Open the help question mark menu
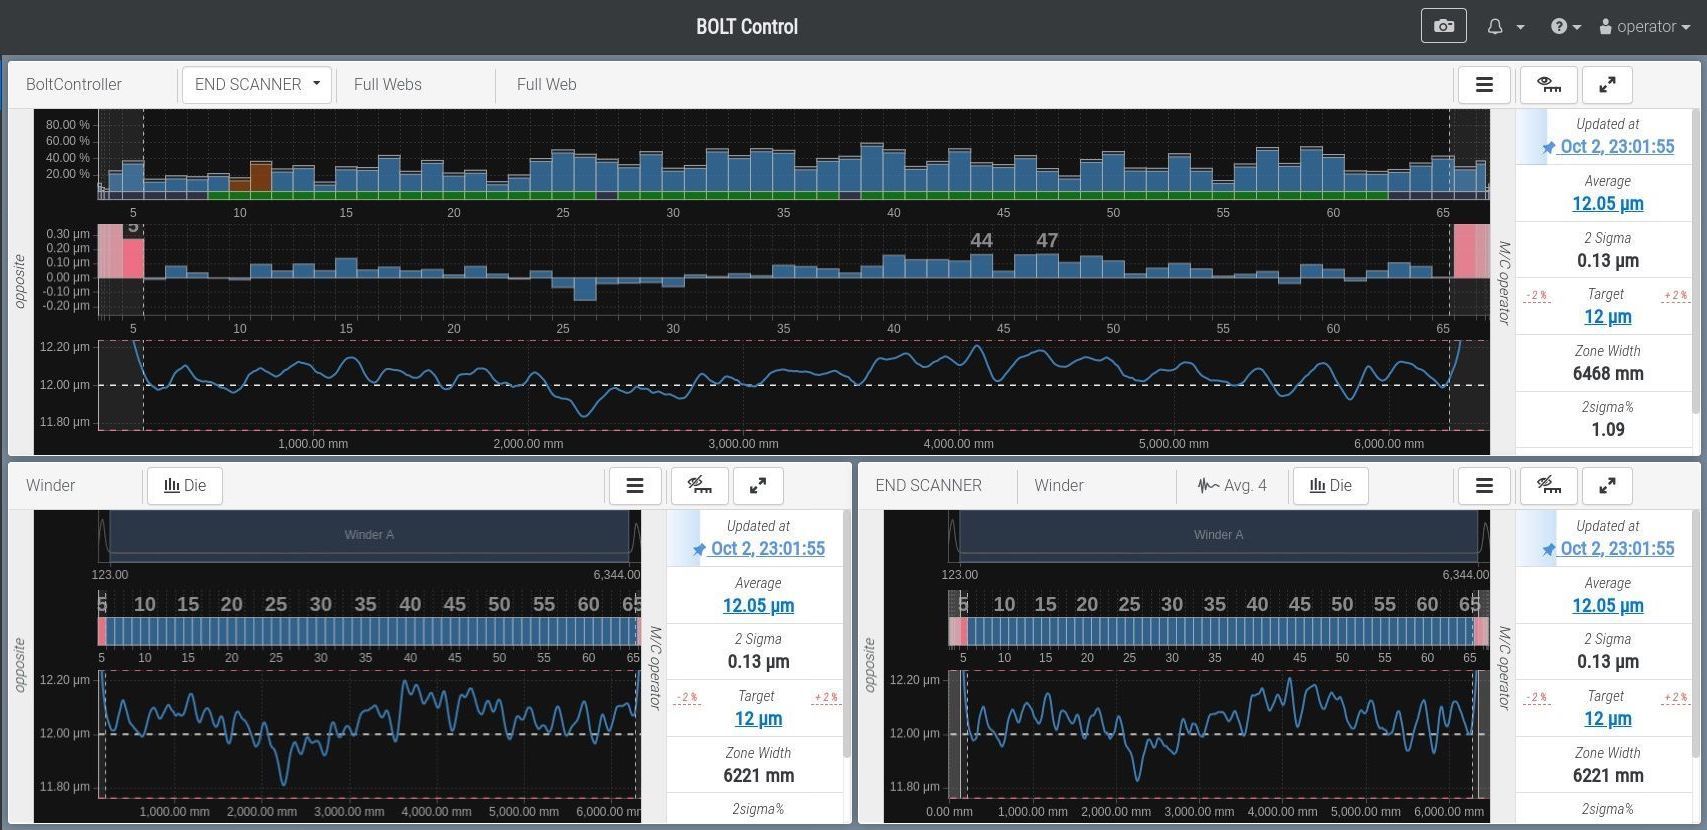 [1565, 27]
